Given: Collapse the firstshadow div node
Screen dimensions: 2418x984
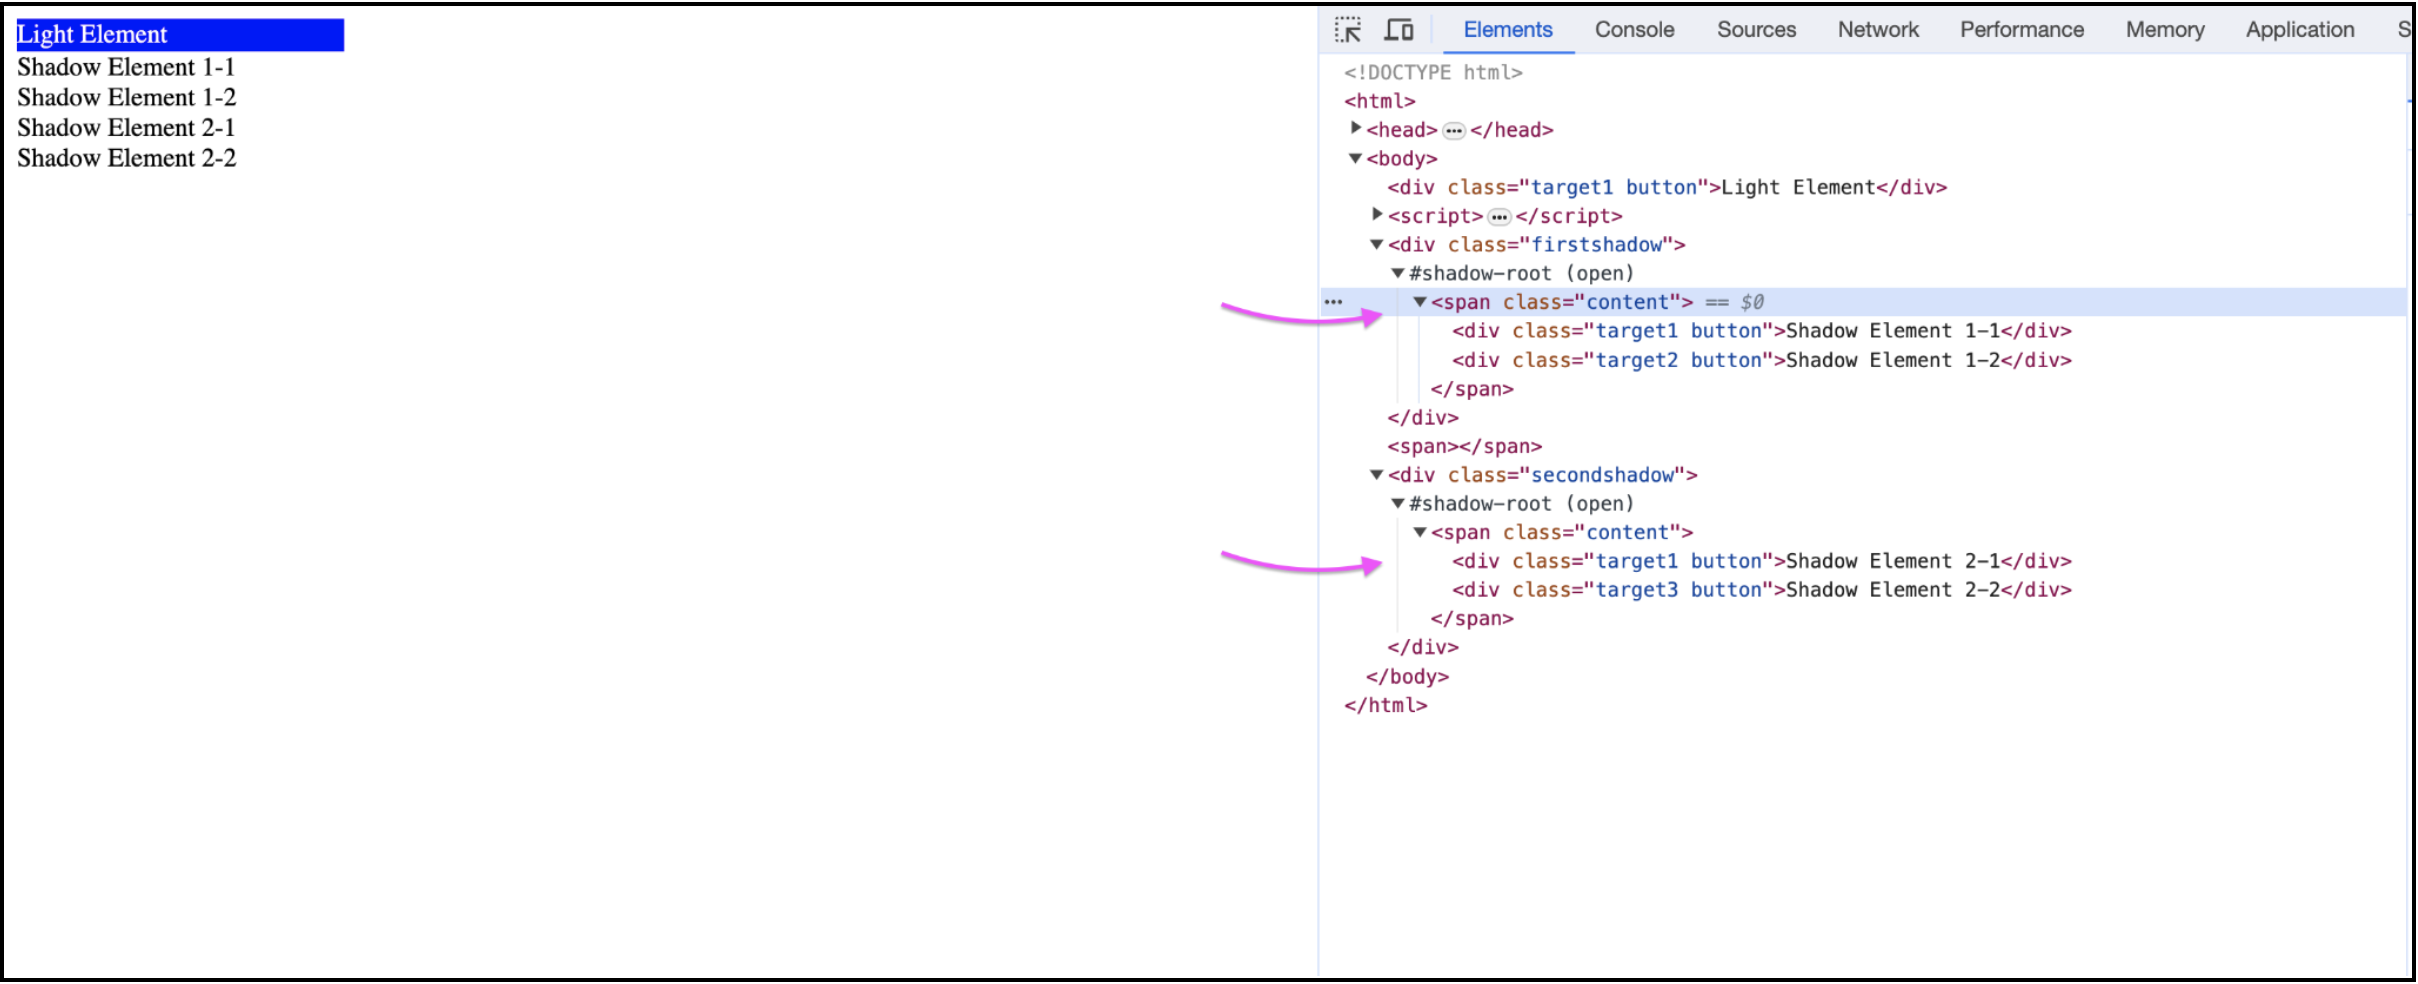Looking at the screenshot, I should 1377,245.
